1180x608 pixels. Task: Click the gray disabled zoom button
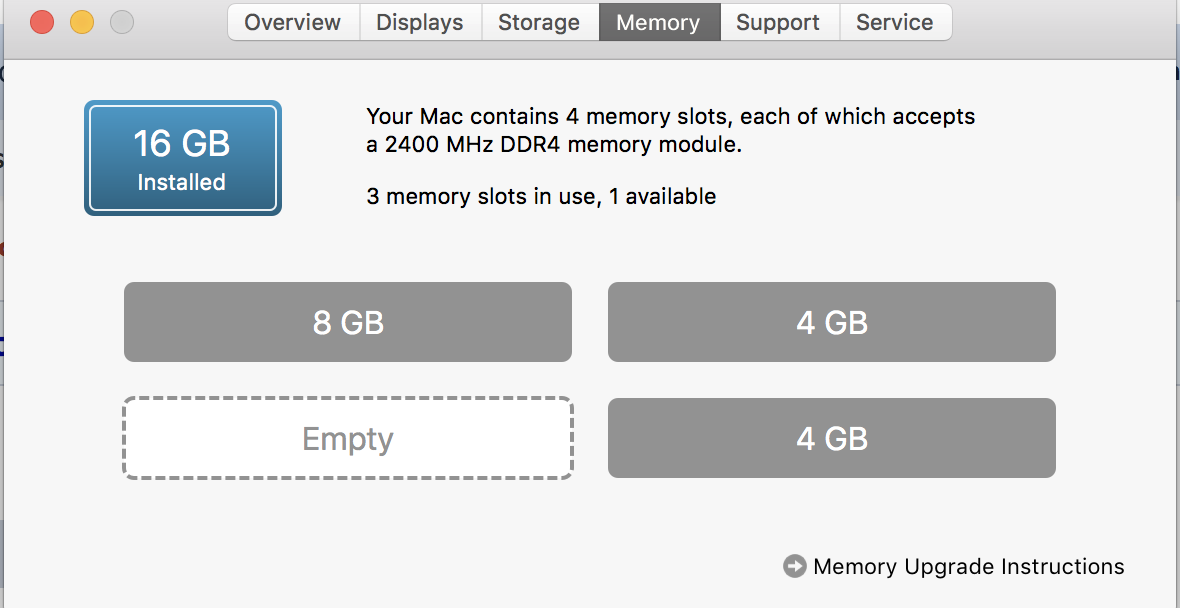(122, 22)
